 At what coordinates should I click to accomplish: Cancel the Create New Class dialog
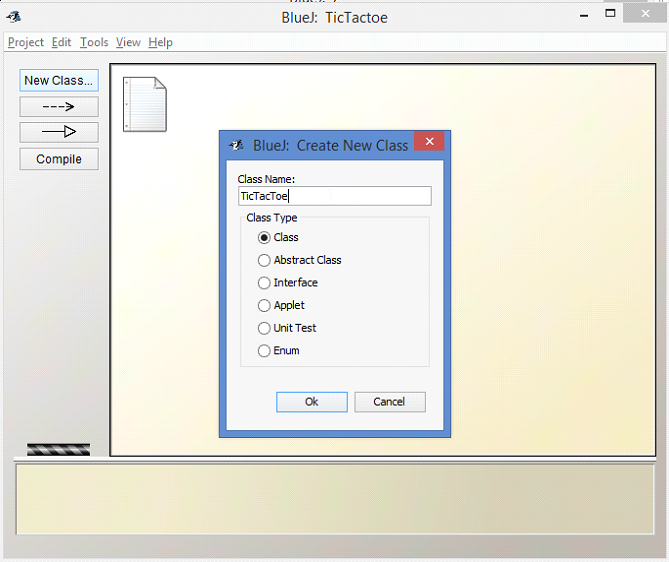click(x=390, y=402)
